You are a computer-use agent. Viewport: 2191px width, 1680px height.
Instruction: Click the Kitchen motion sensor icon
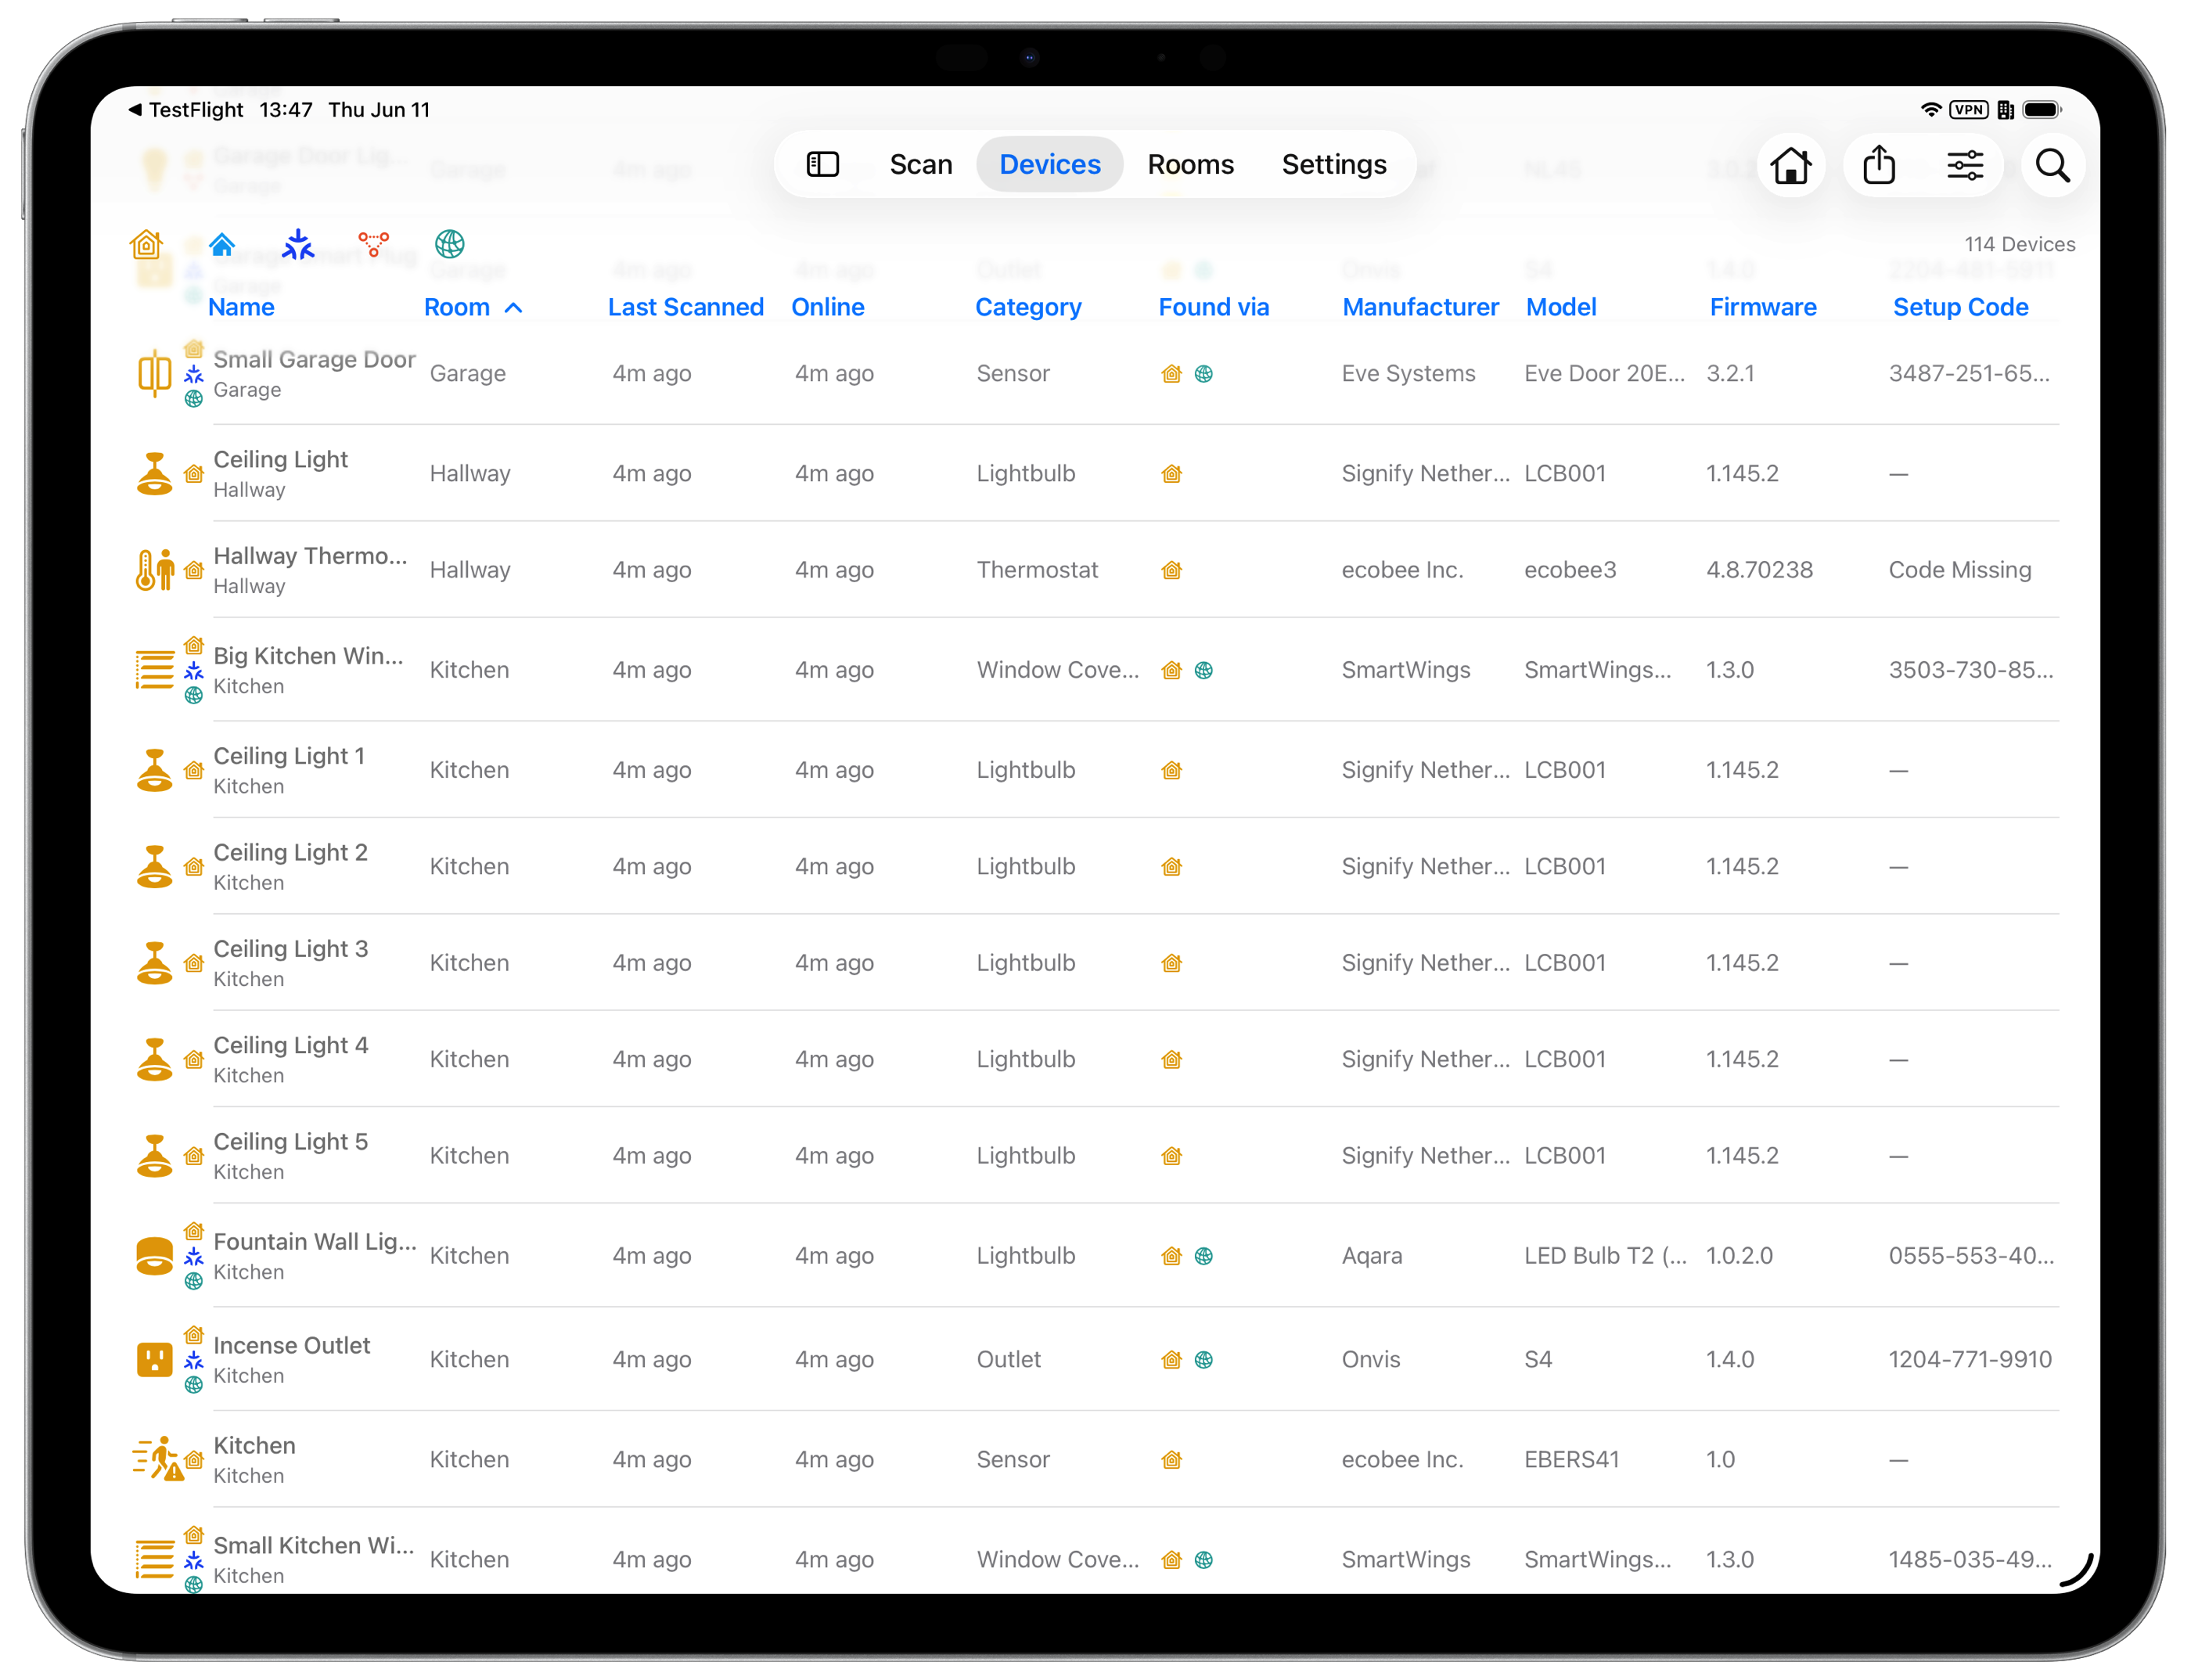point(157,1460)
